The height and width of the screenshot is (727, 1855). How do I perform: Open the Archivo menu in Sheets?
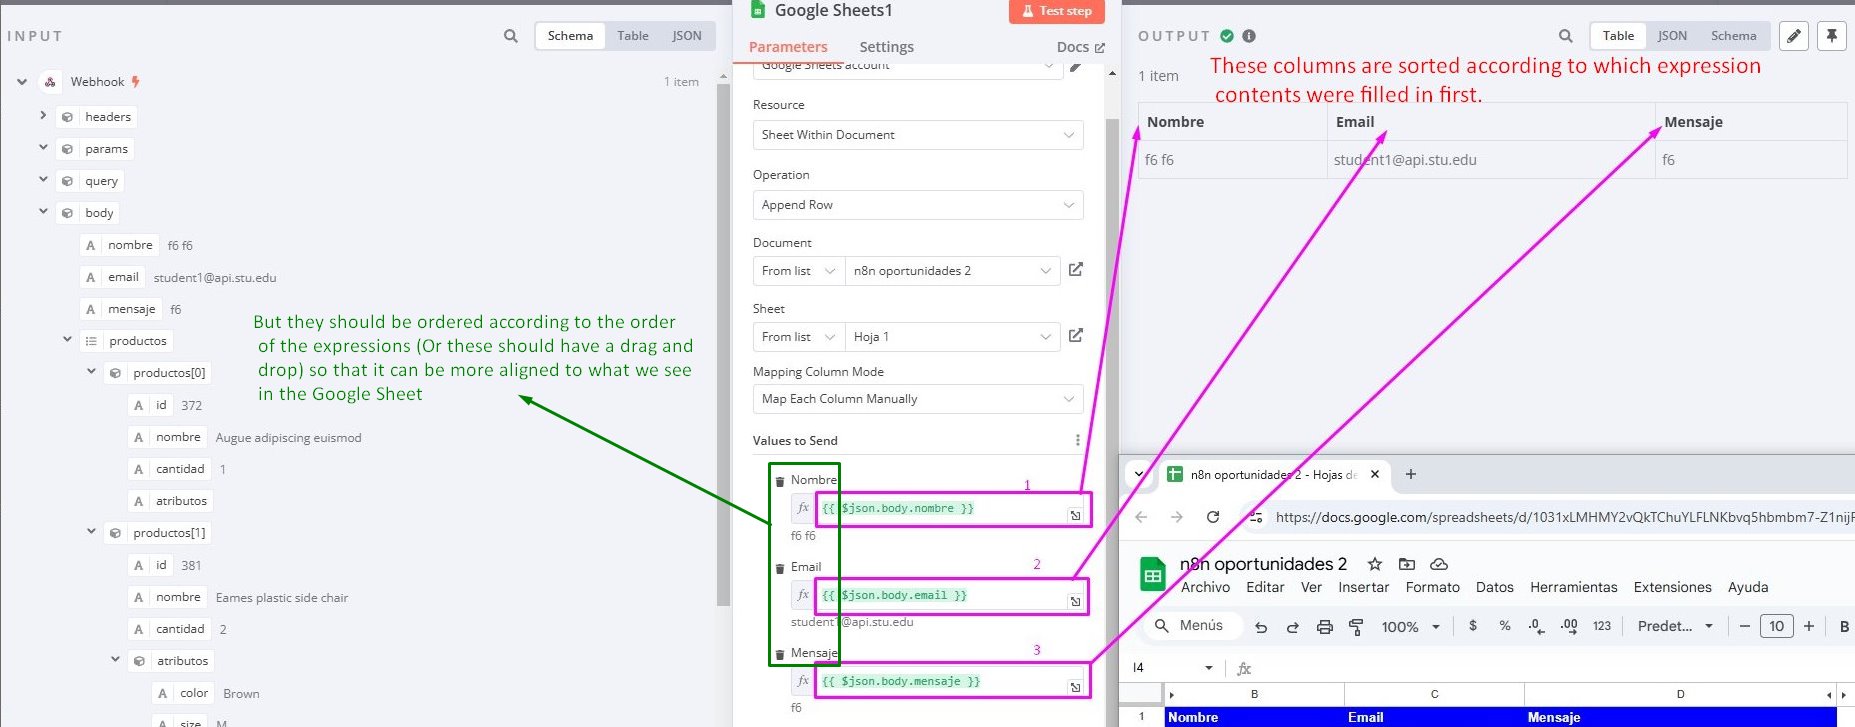pos(1205,588)
